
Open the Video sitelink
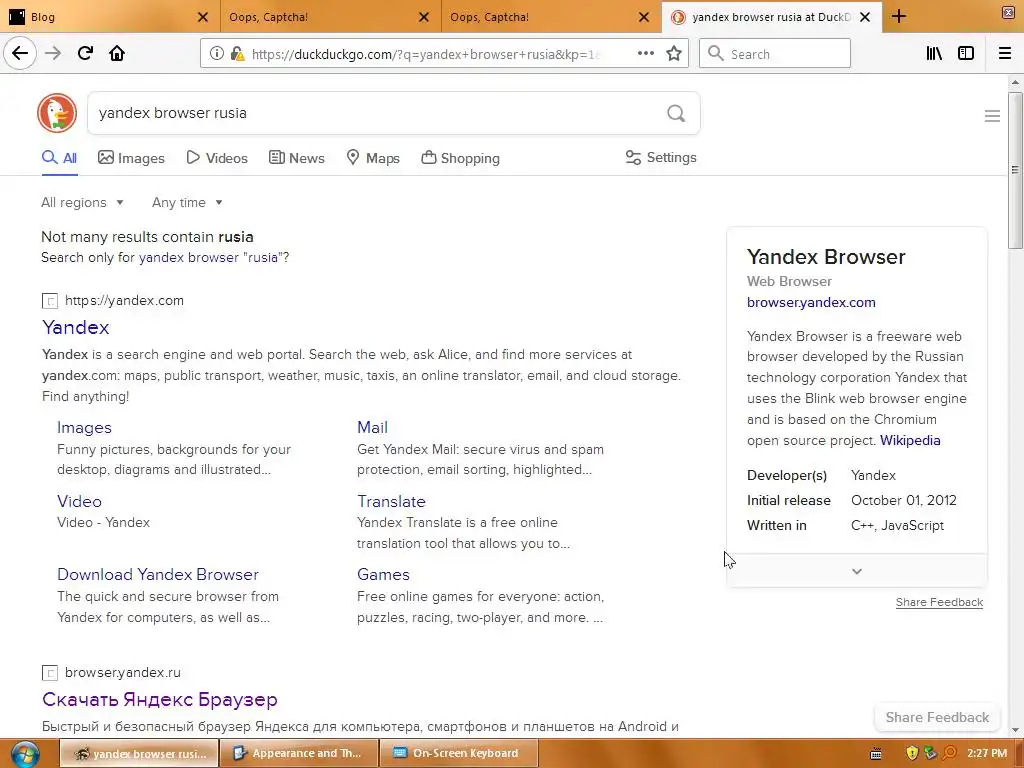pyautogui.click(x=79, y=501)
